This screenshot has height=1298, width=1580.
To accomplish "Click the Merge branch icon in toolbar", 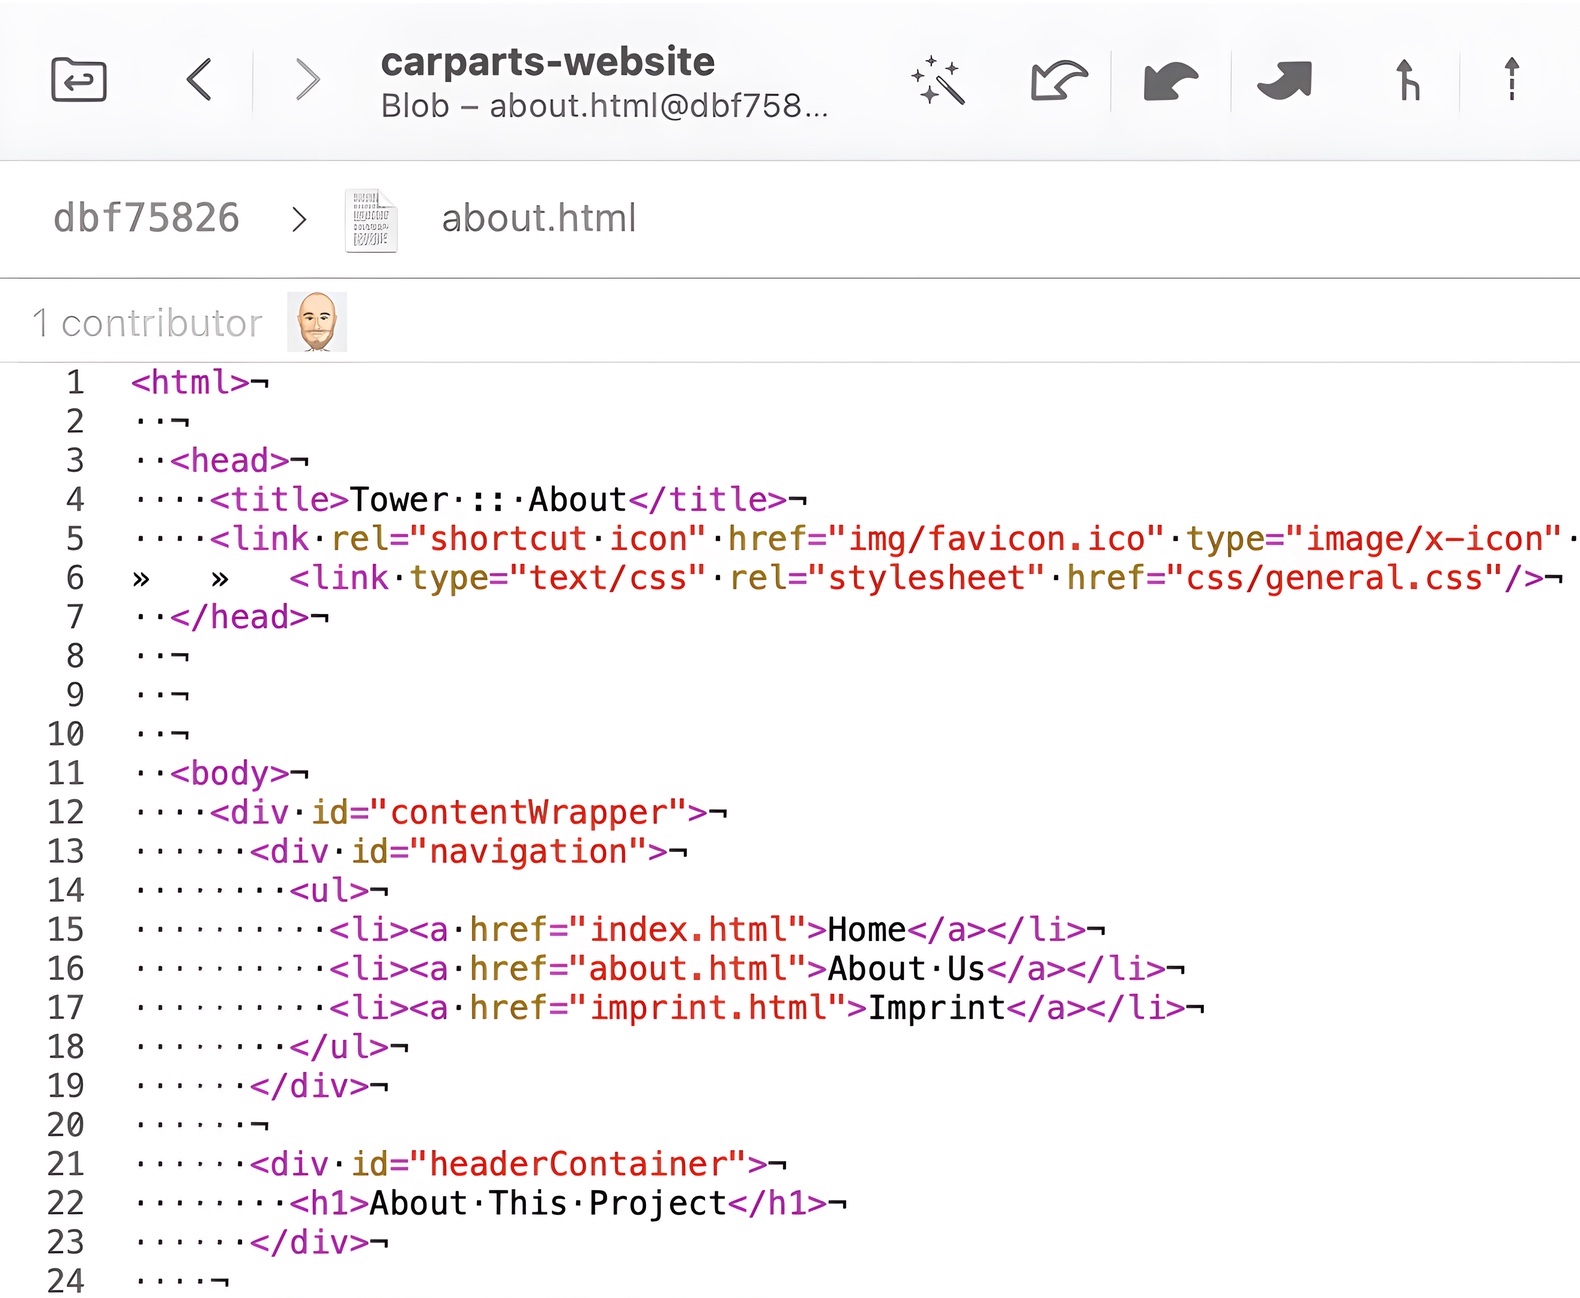I will point(1407,80).
